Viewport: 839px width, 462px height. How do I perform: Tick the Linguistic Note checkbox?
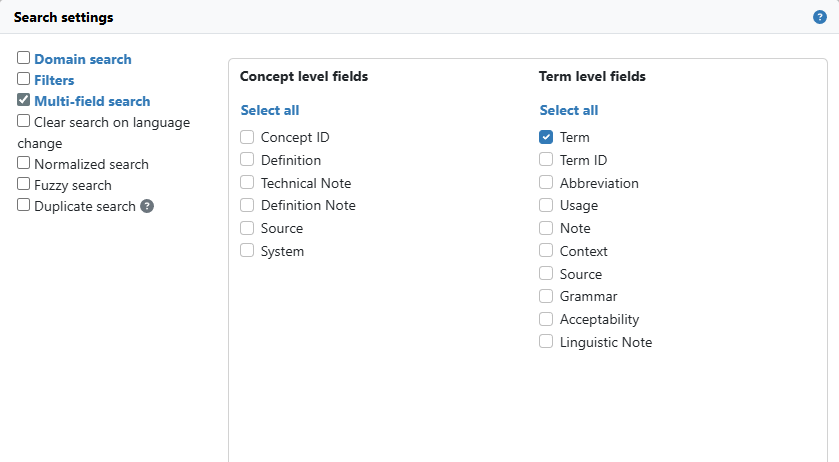coord(546,342)
